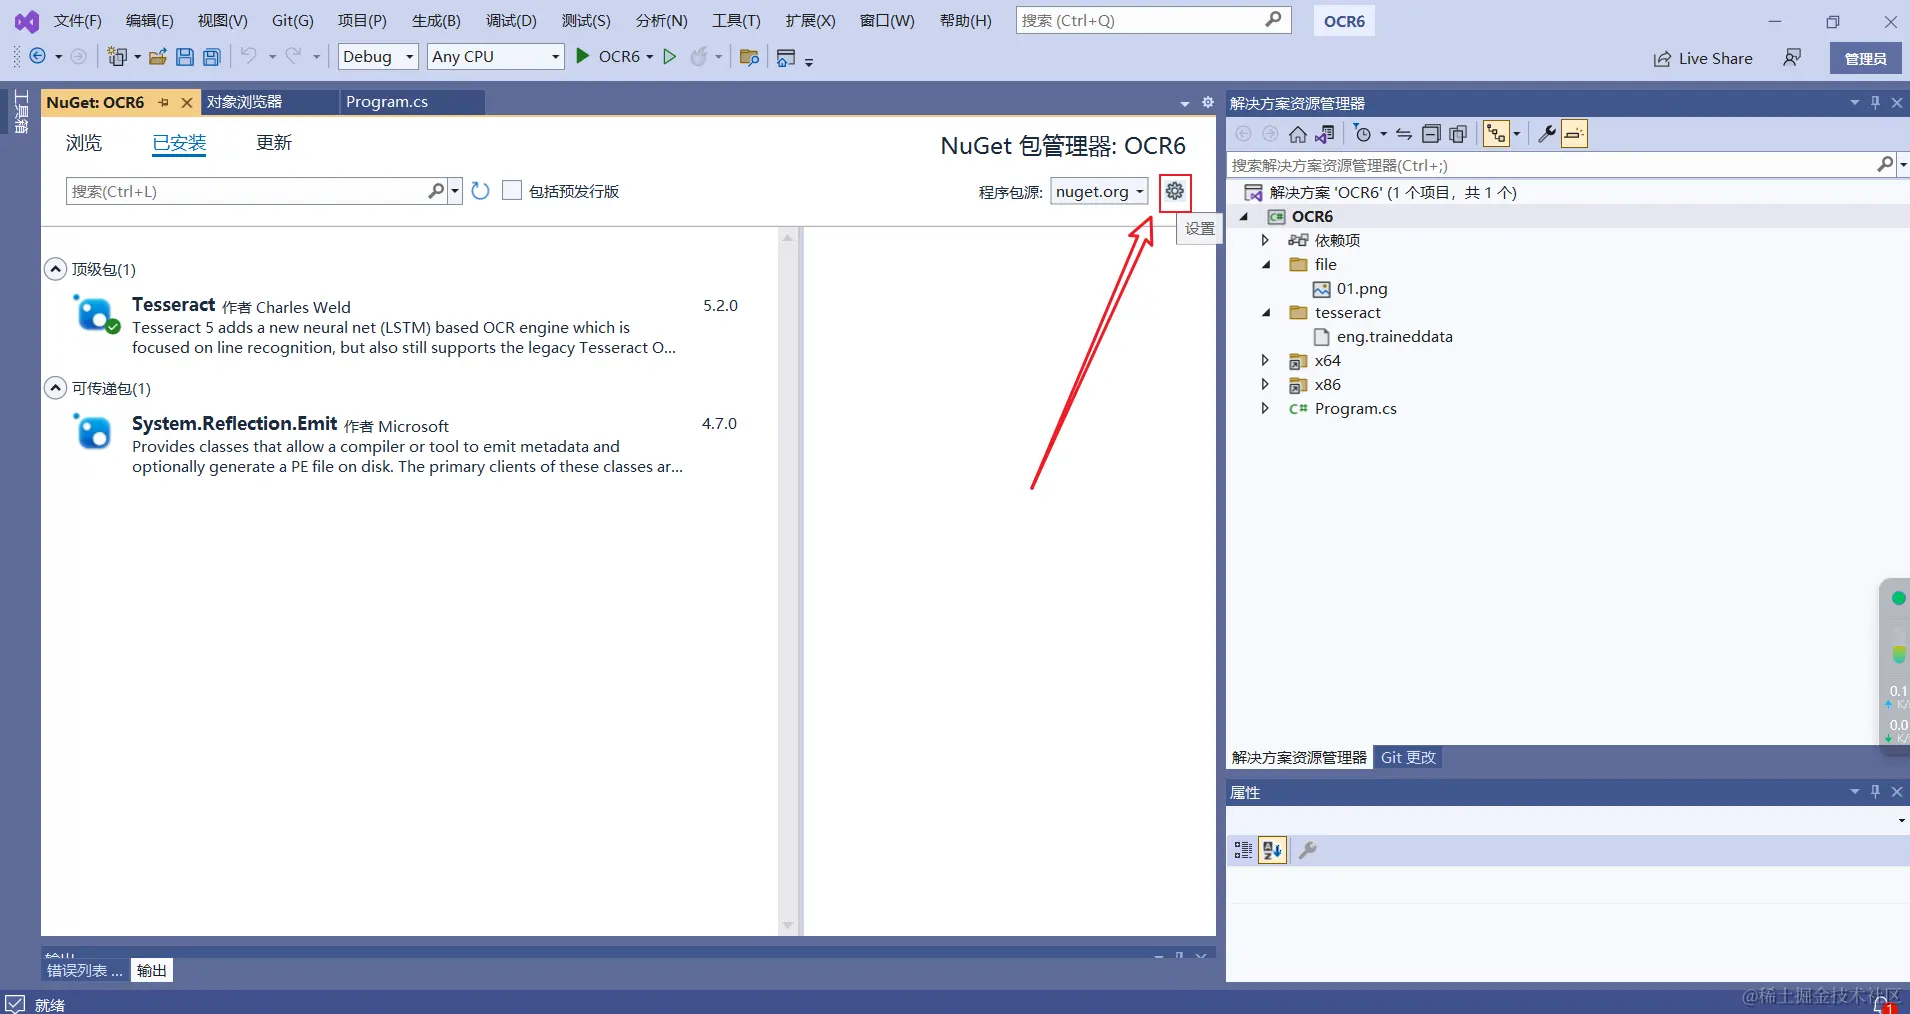Click the Property Pages wrench in Properties panel
The height and width of the screenshot is (1014, 1910).
(x=1307, y=850)
